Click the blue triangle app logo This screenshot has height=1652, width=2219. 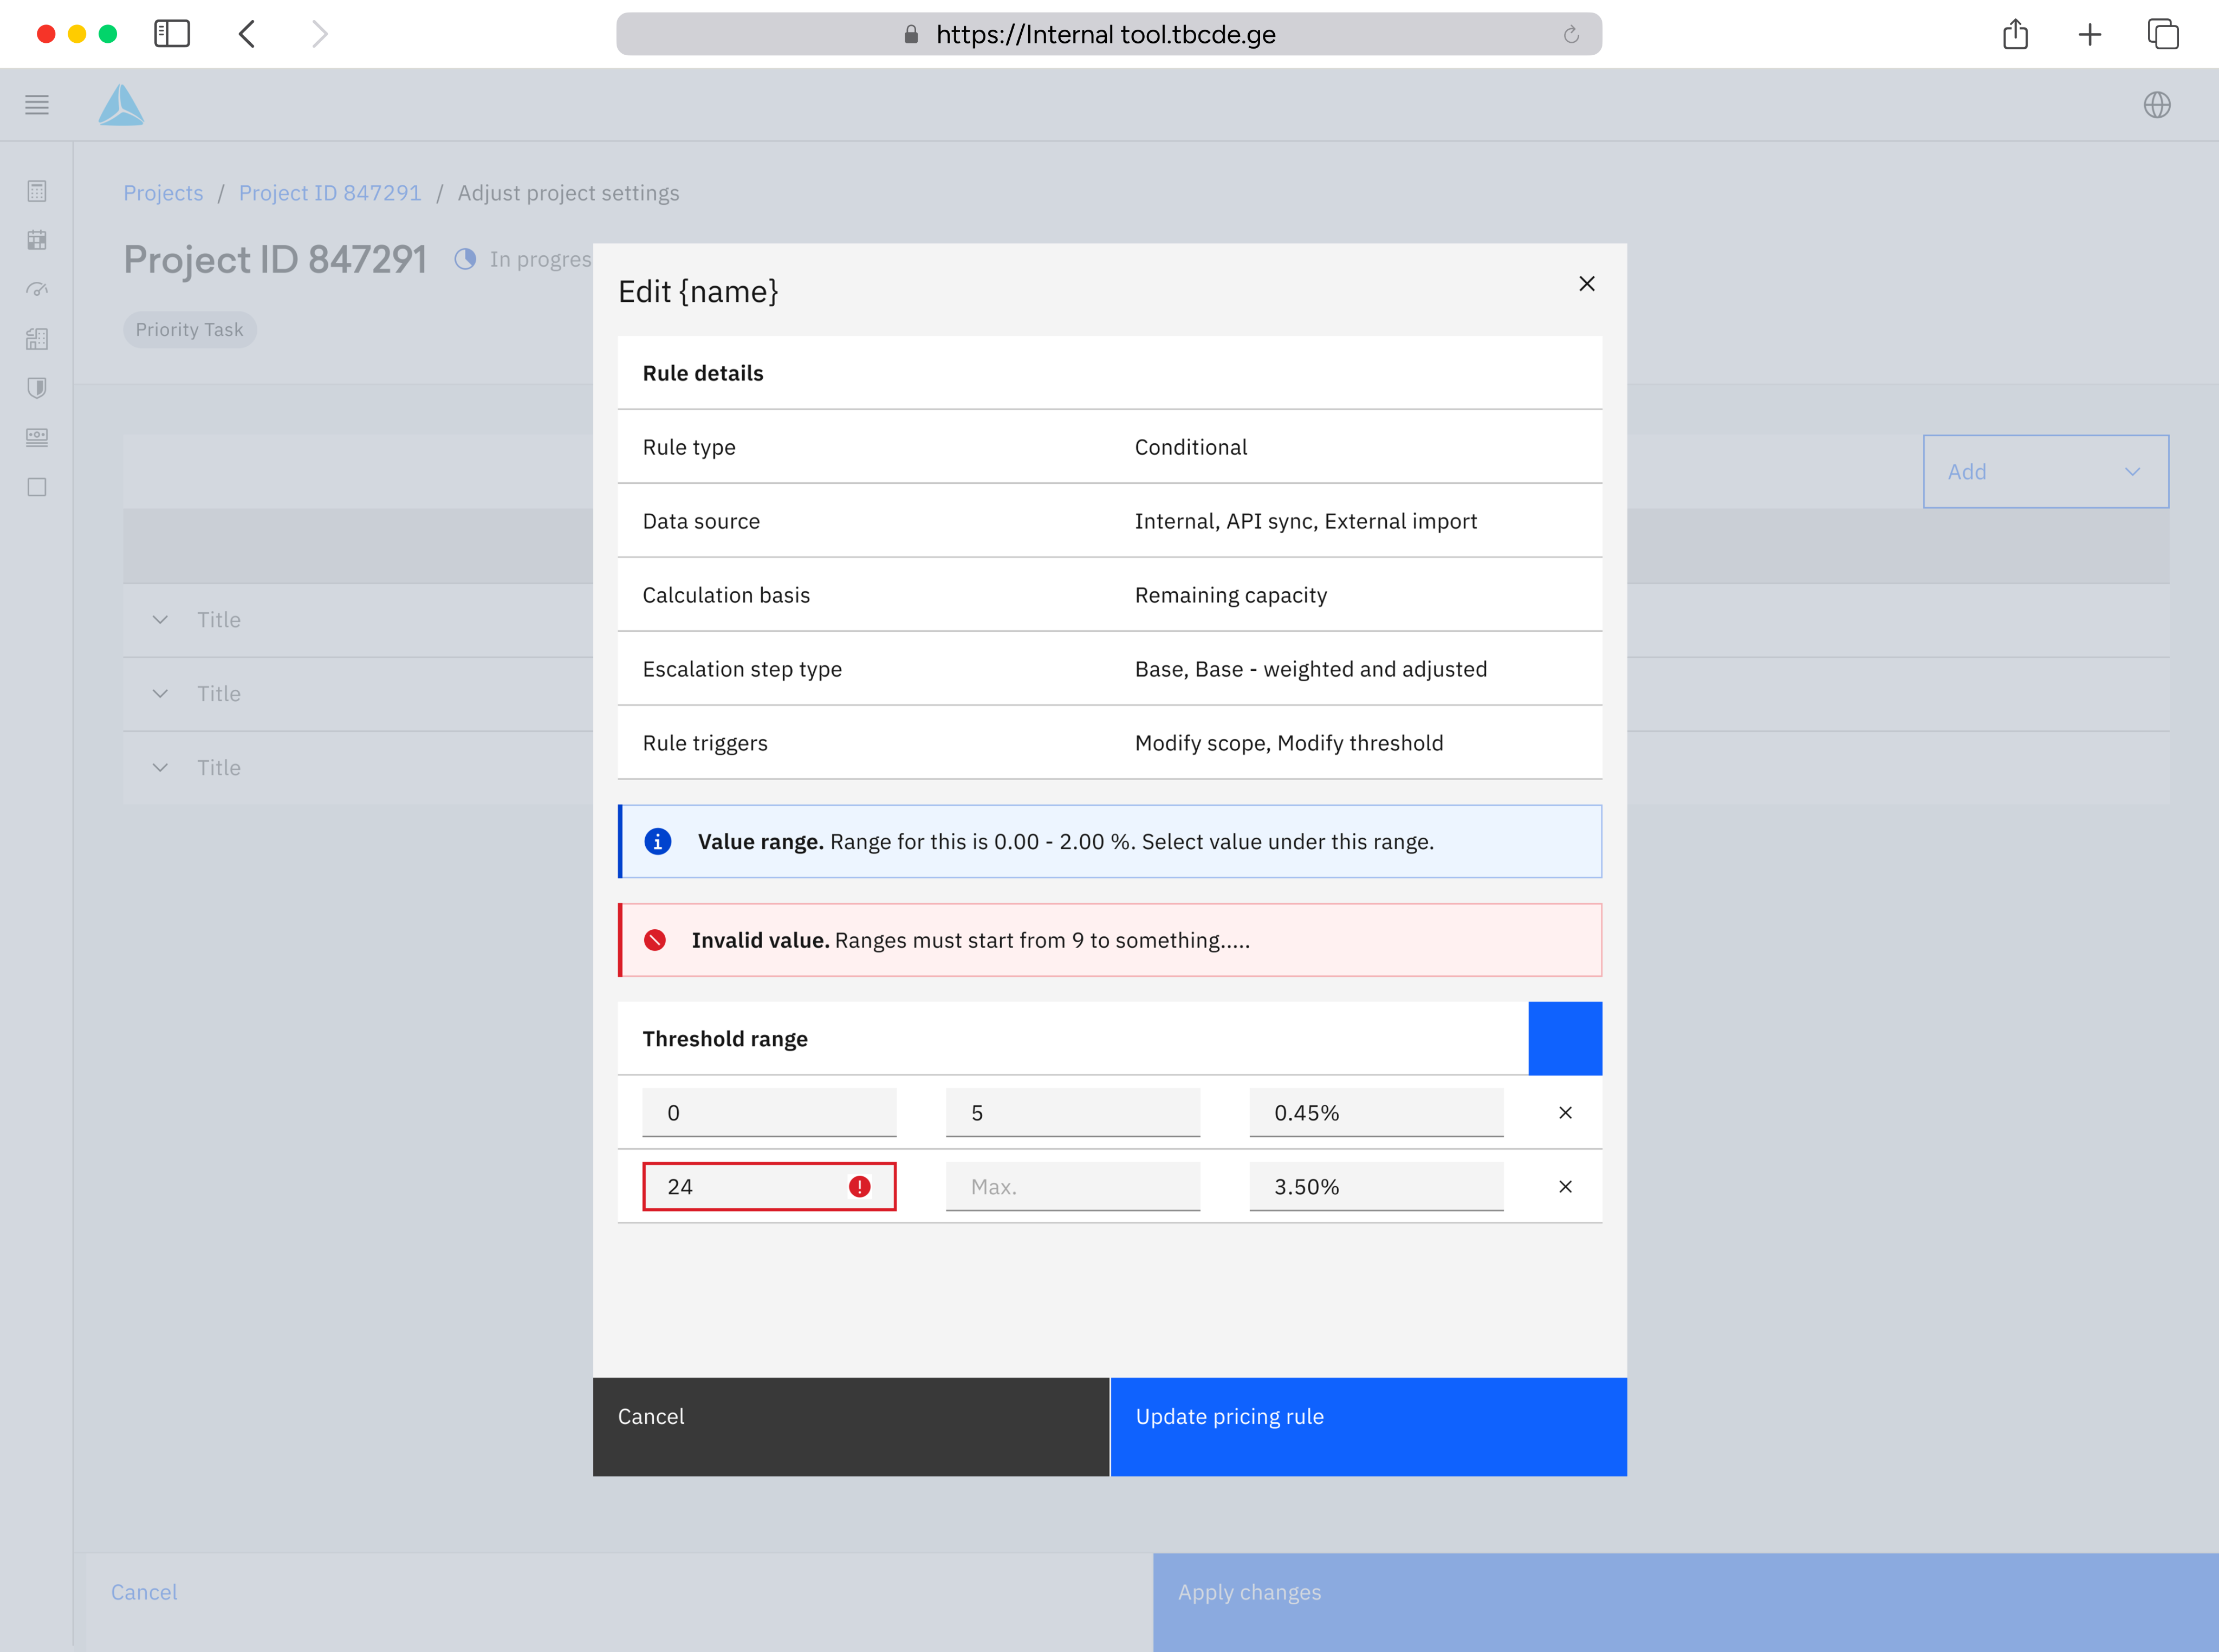click(x=121, y=105)
